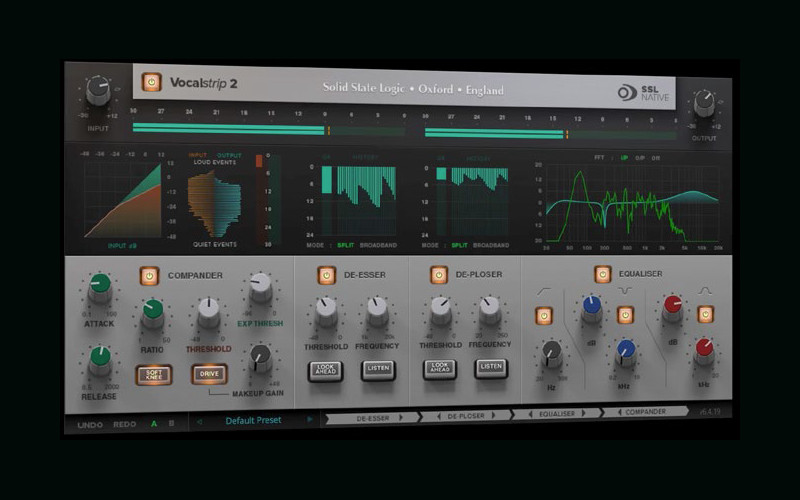Click the red kHz frequency knob

pyautogui.click(x=705, y=351)
